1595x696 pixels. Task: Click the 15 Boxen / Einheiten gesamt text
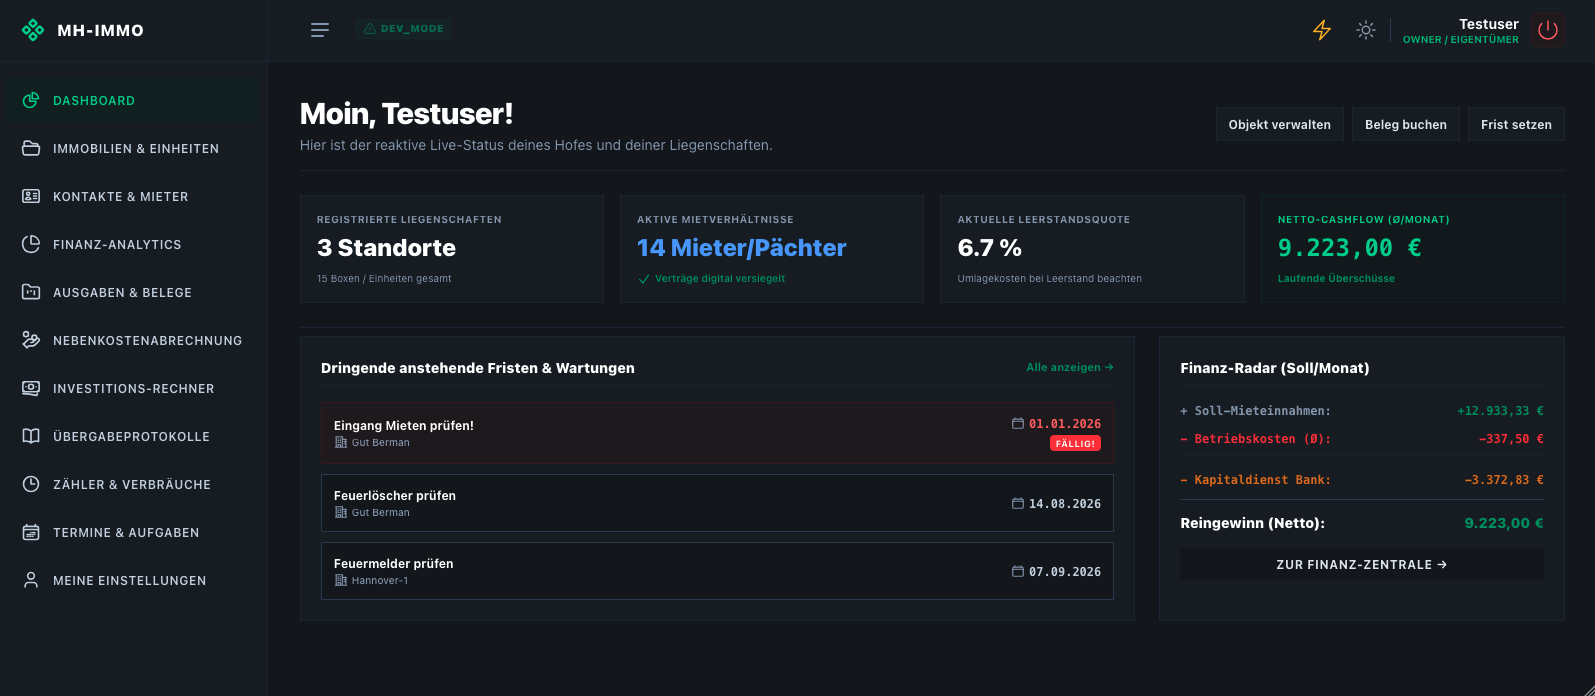[384, 279]
